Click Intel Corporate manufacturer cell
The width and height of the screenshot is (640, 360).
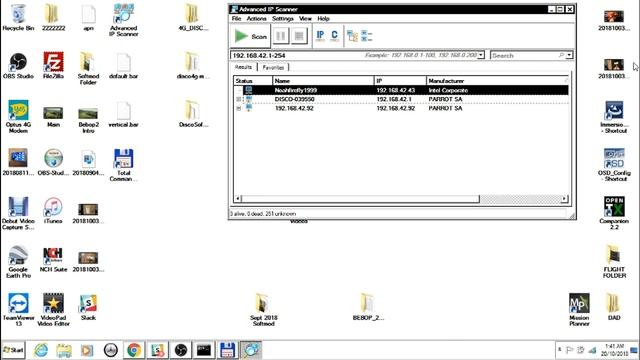click(448, 90)
